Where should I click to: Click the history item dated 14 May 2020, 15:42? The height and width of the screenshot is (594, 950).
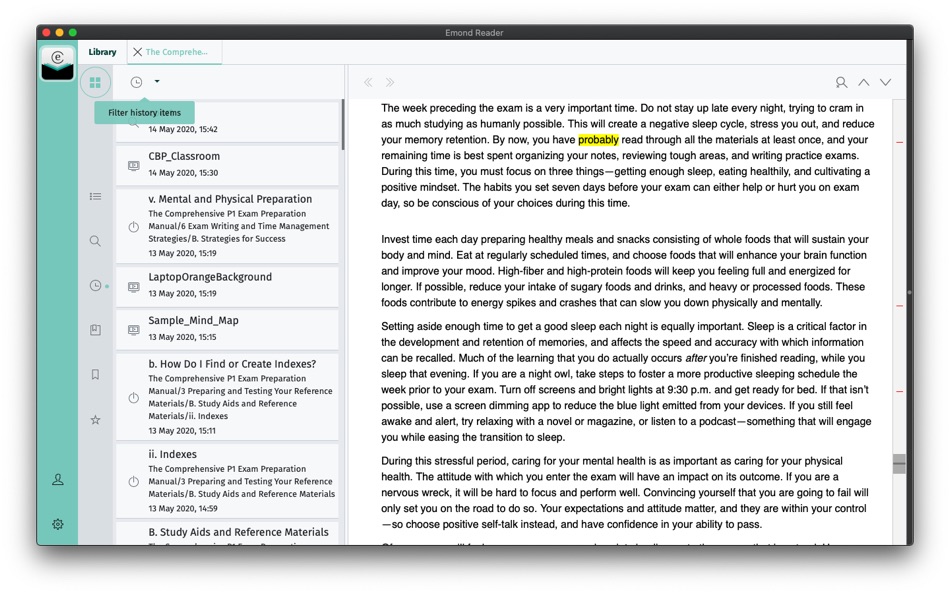pyautogui.click(x=227, y=123)
